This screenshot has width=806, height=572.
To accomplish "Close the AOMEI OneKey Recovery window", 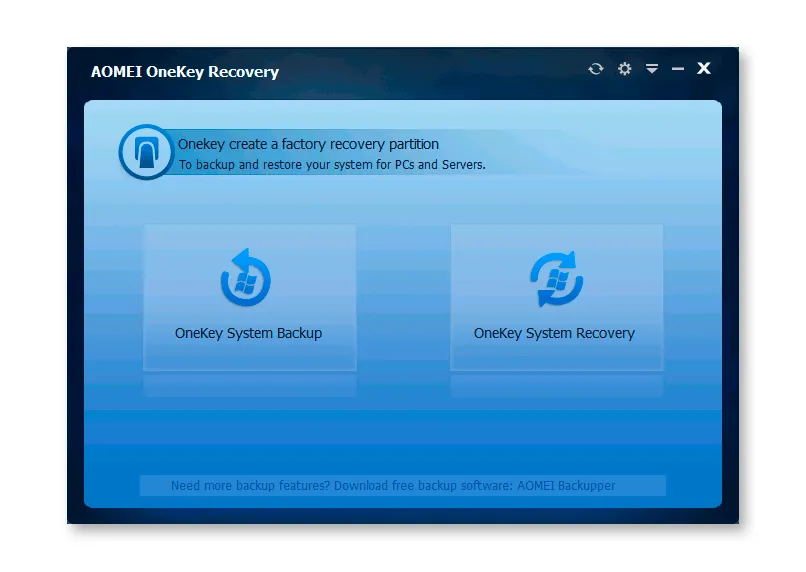I will coord(704,68).
